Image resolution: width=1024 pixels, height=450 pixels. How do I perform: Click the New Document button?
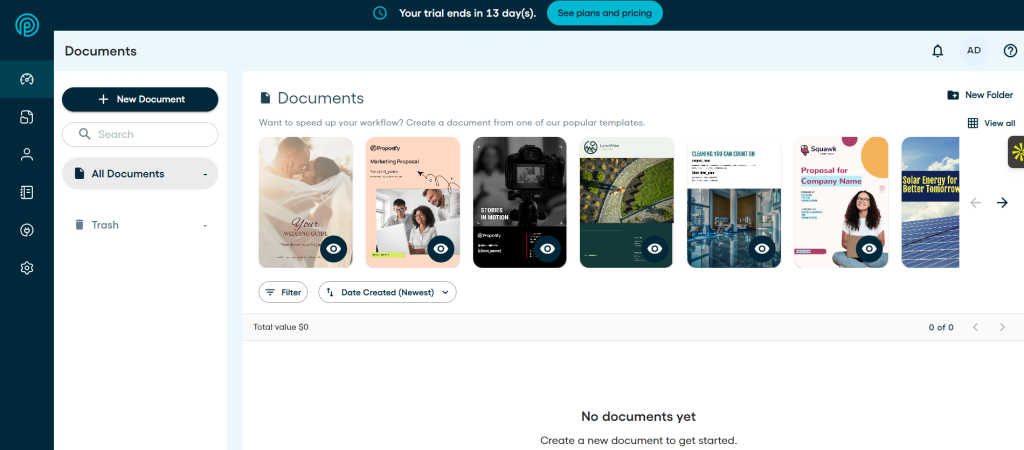pyautogui.click(x=140, y=99)
